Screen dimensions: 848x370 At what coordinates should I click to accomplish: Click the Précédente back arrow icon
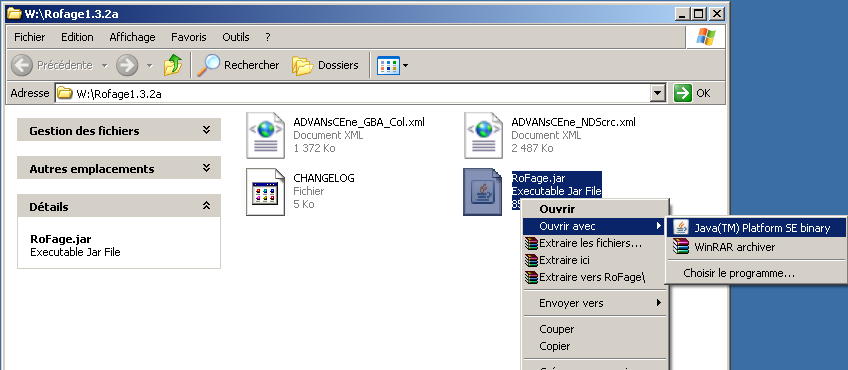[22, 65]
